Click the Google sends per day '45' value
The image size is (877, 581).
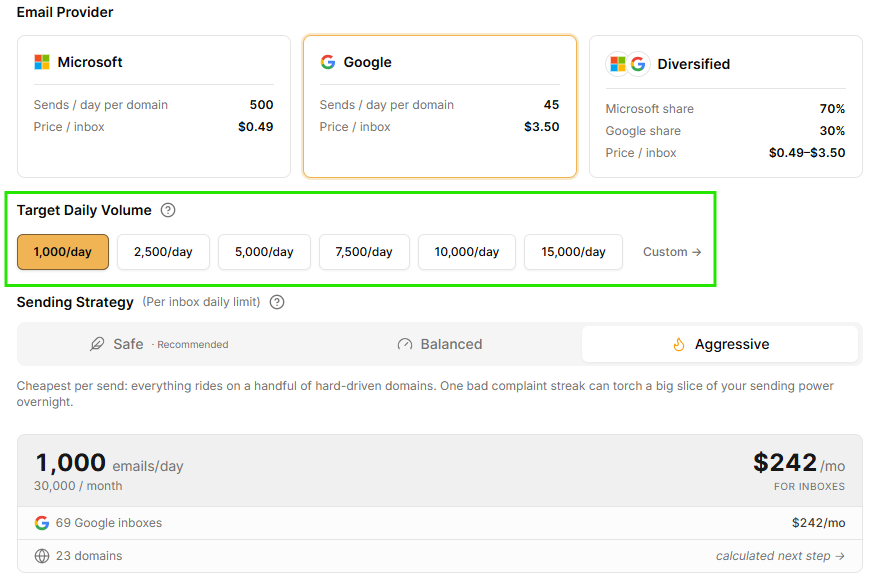tap(551, 105)
